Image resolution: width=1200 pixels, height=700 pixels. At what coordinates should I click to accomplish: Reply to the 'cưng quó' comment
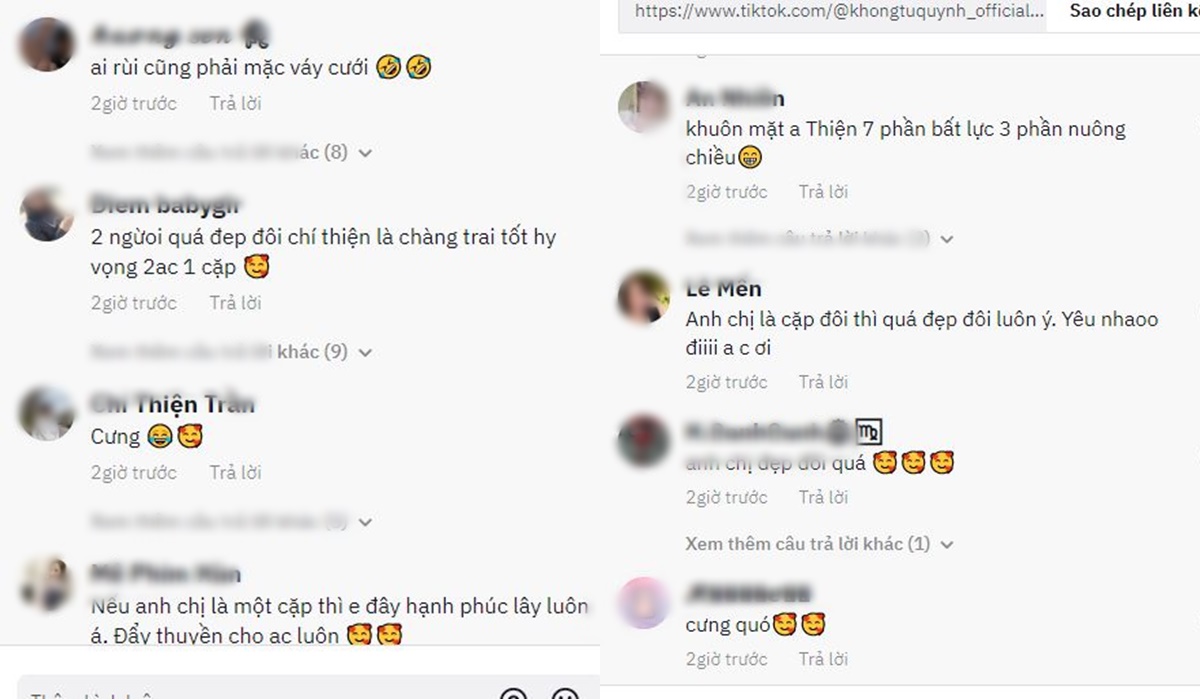[823, 659]
